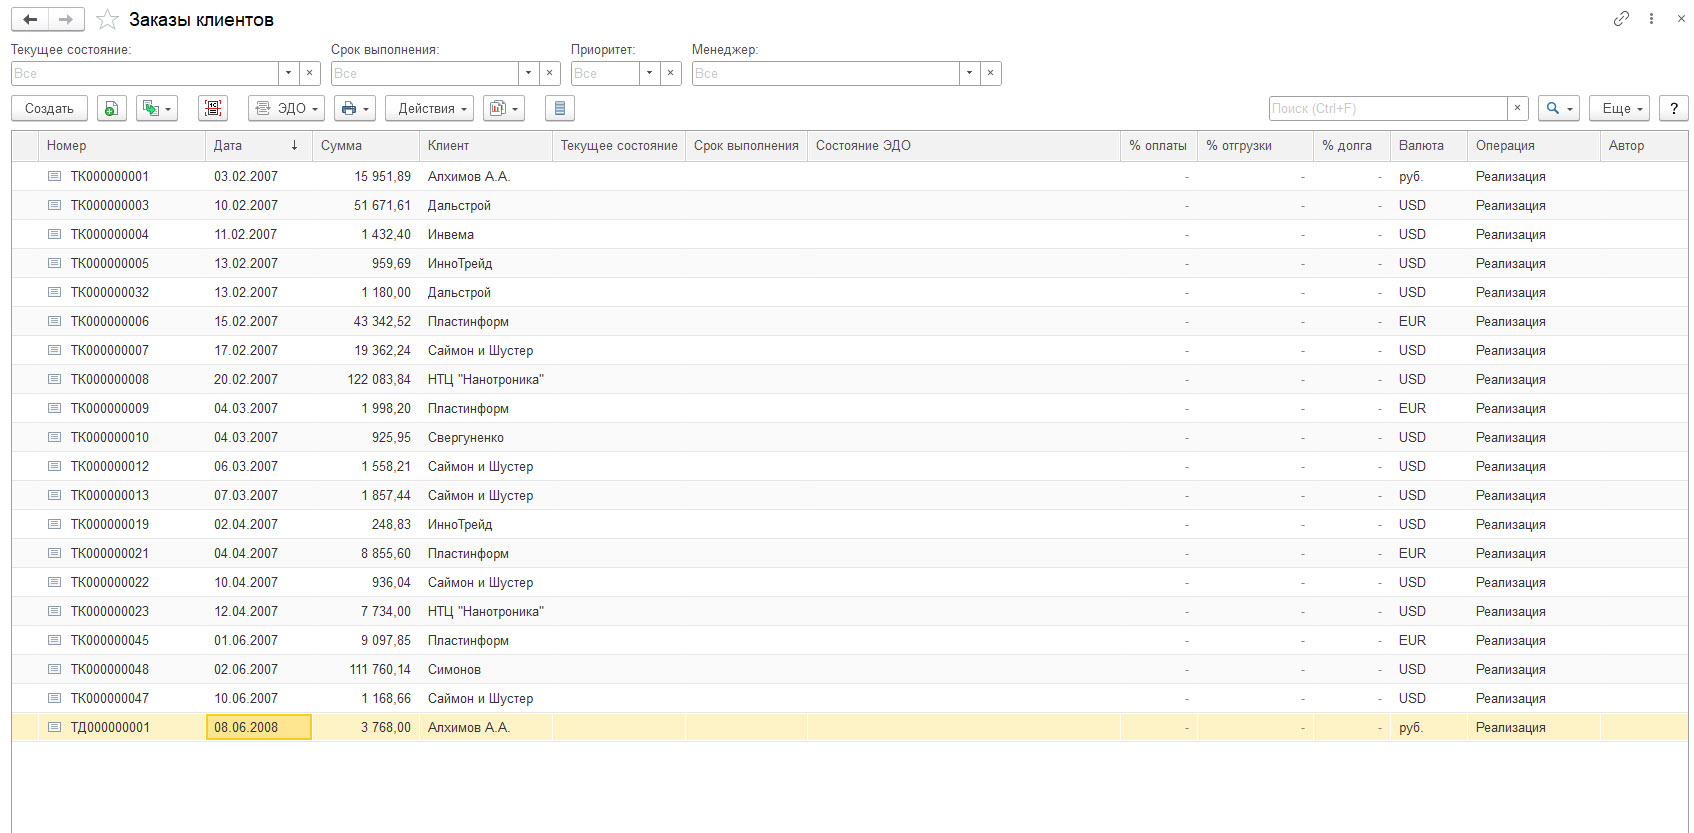Focus the Менеджер filter field

[825, 73]
